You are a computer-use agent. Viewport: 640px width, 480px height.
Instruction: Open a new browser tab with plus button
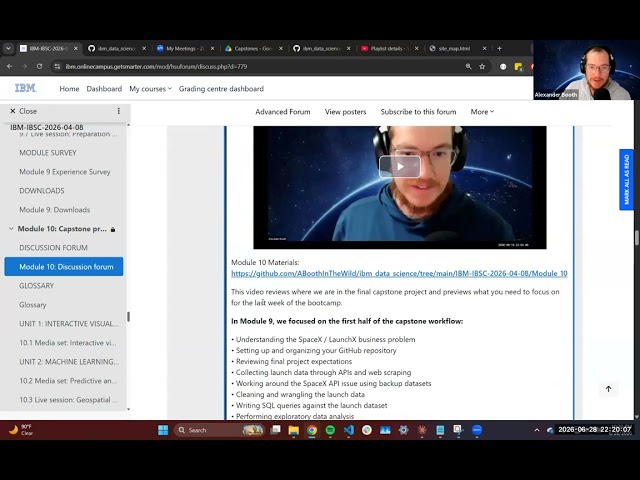pos(499,48)
